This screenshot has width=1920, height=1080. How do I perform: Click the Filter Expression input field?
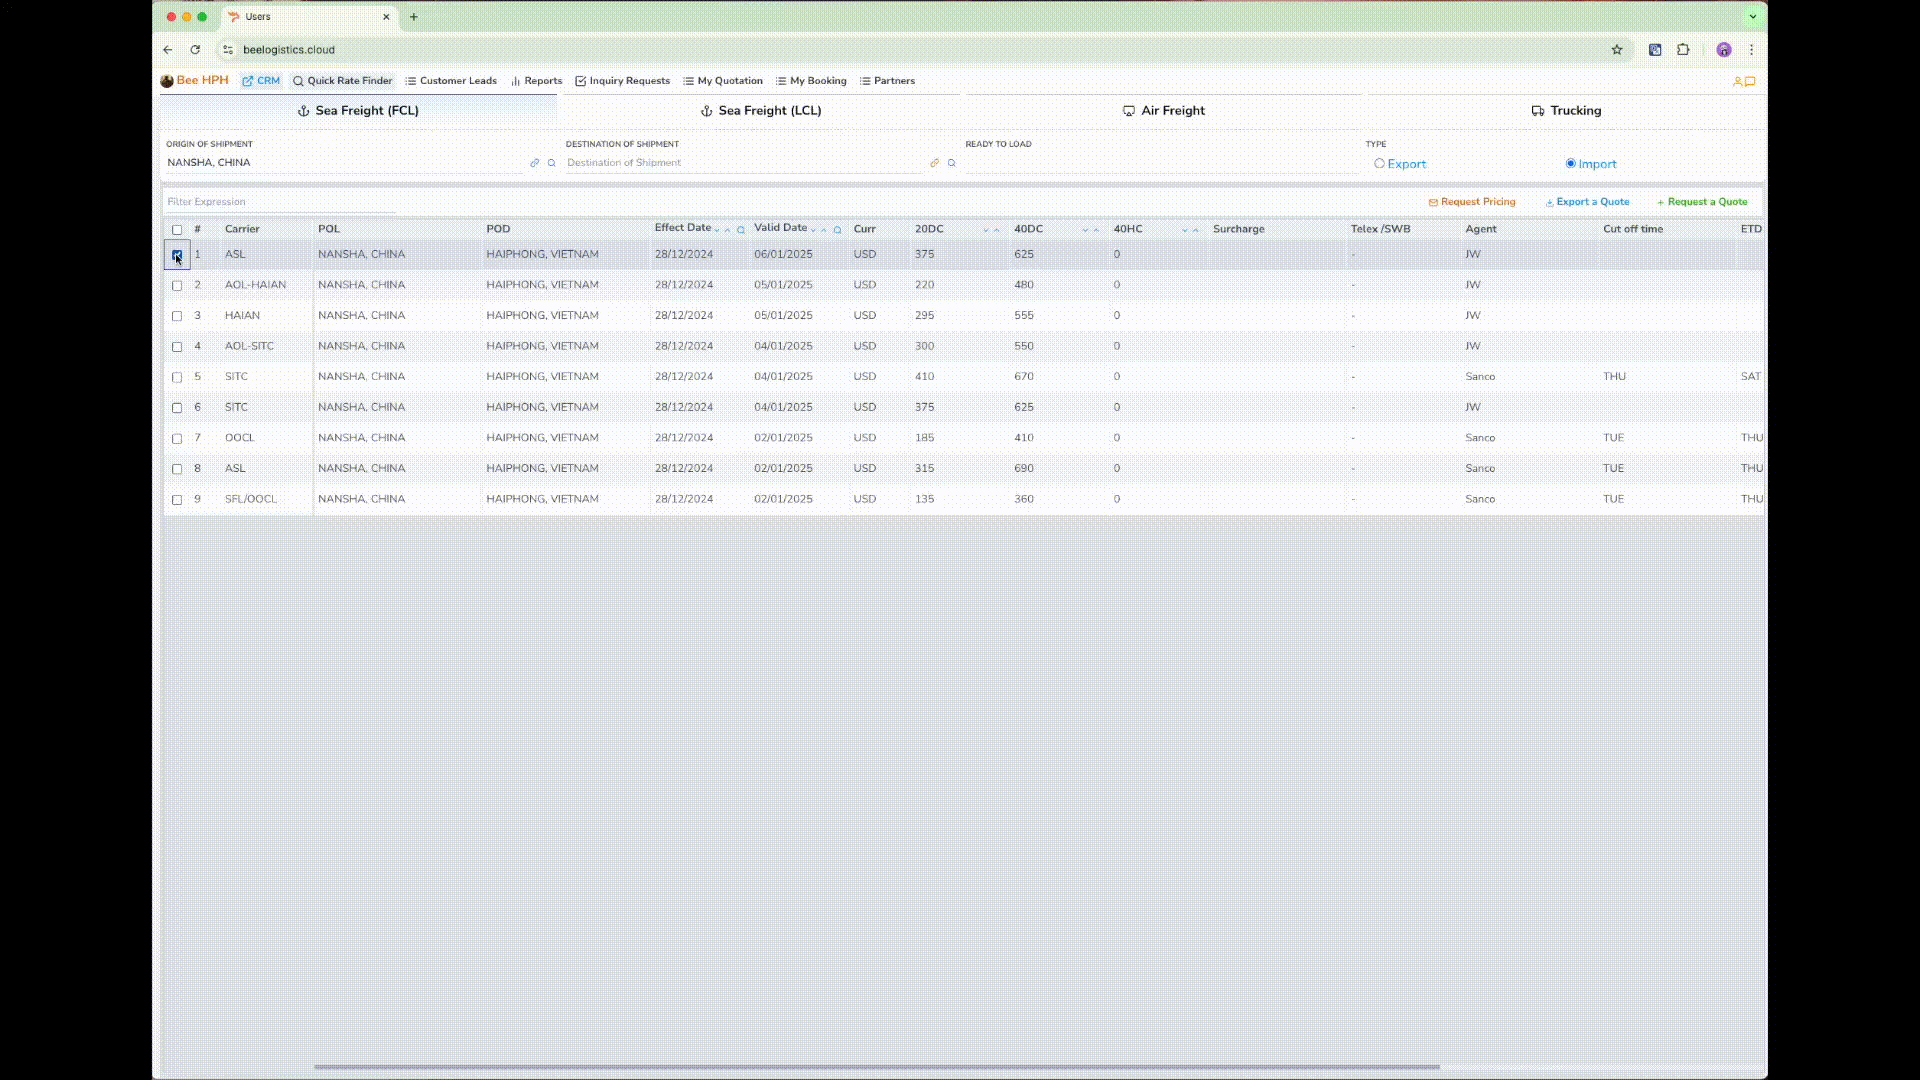click(280, 202)
